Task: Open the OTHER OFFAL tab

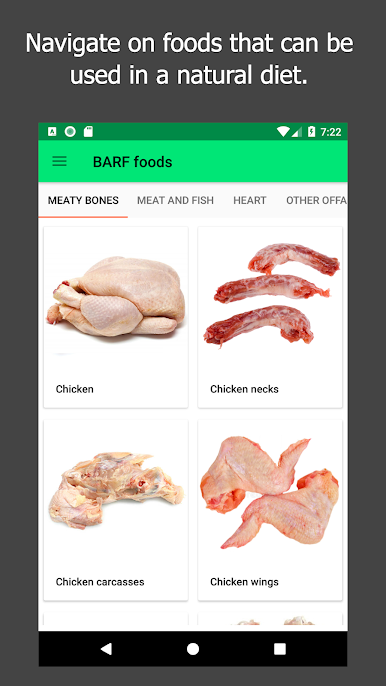Action: 316,200
